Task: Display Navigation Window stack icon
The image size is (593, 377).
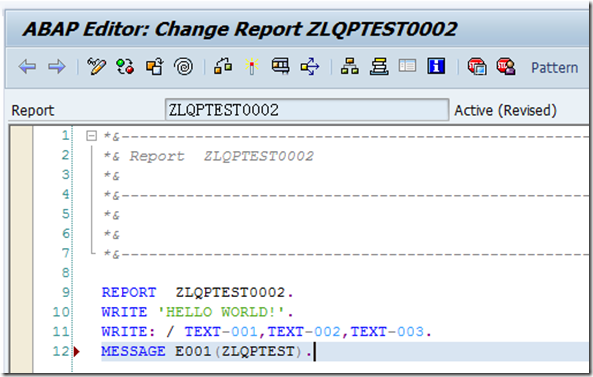Action: tap(379, 67)
